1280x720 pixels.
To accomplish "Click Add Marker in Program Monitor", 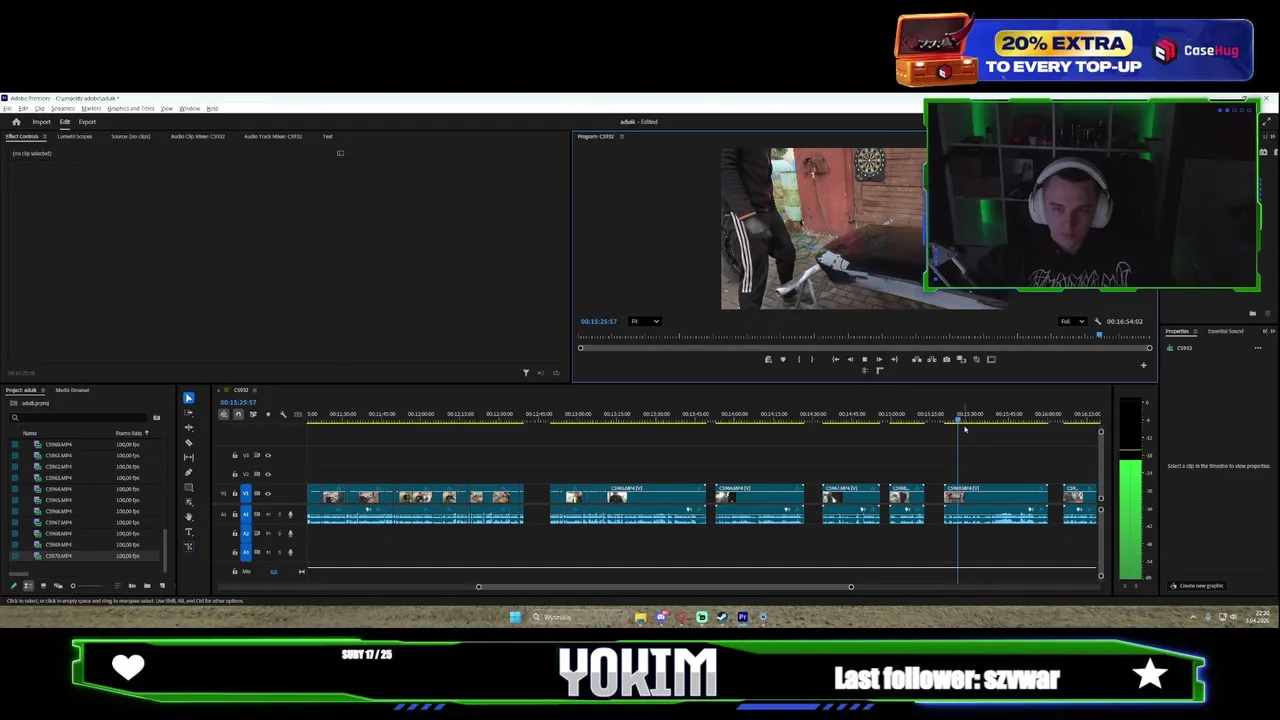I will 783,359.
